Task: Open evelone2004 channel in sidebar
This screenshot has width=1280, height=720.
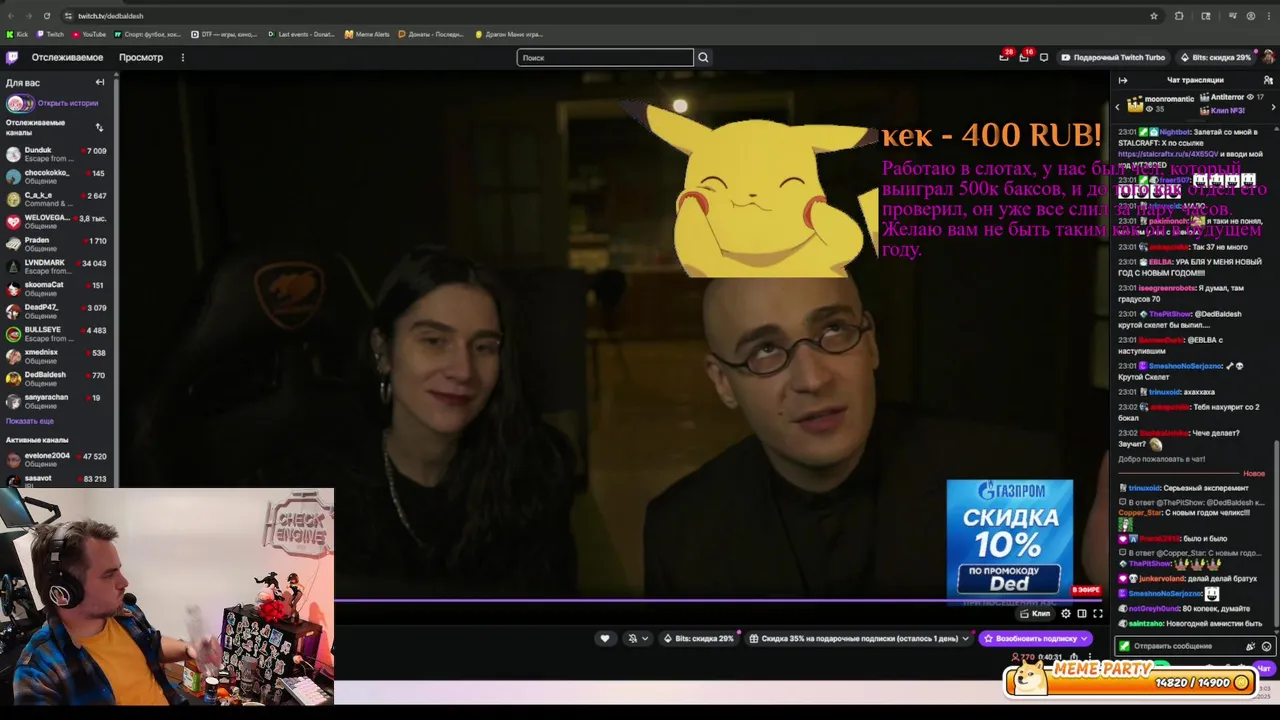Action: (56, 459)
